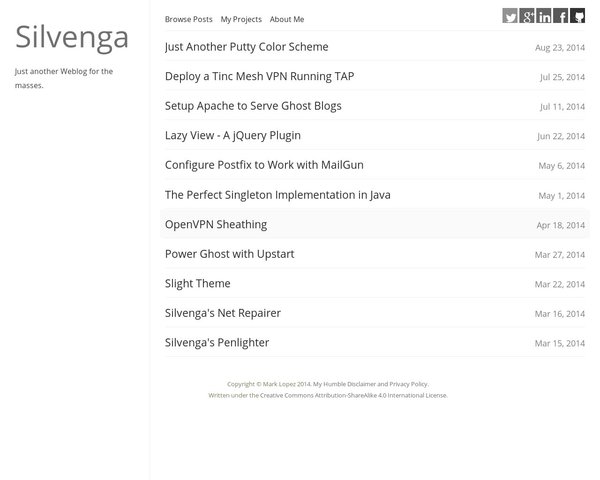600x480 pixels.
Task: Open the About Me page
Action: (x=287, y=19)
